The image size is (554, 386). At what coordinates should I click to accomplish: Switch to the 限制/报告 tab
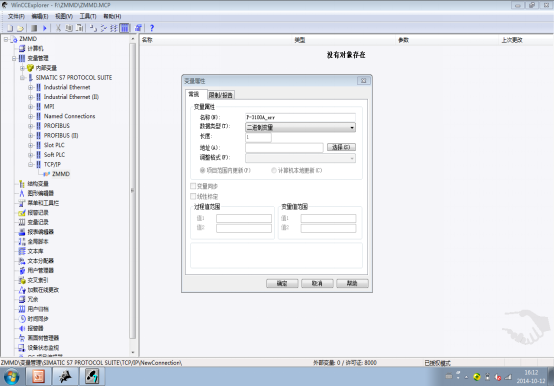tap(220, 95)
